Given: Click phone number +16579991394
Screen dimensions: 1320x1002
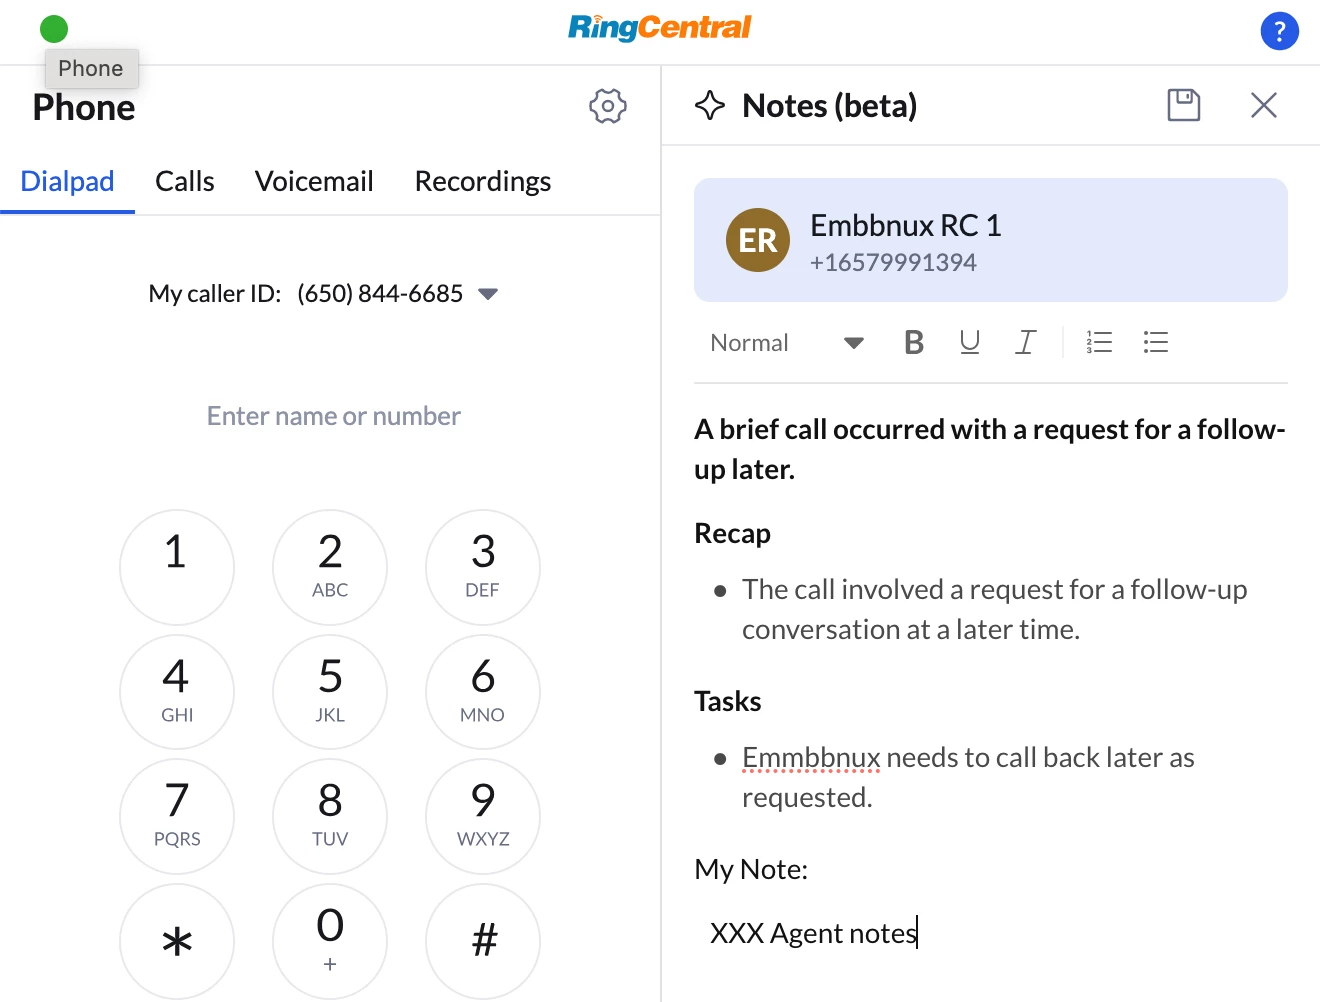Looking at the screenshot, I should click(x=893, y=262).
